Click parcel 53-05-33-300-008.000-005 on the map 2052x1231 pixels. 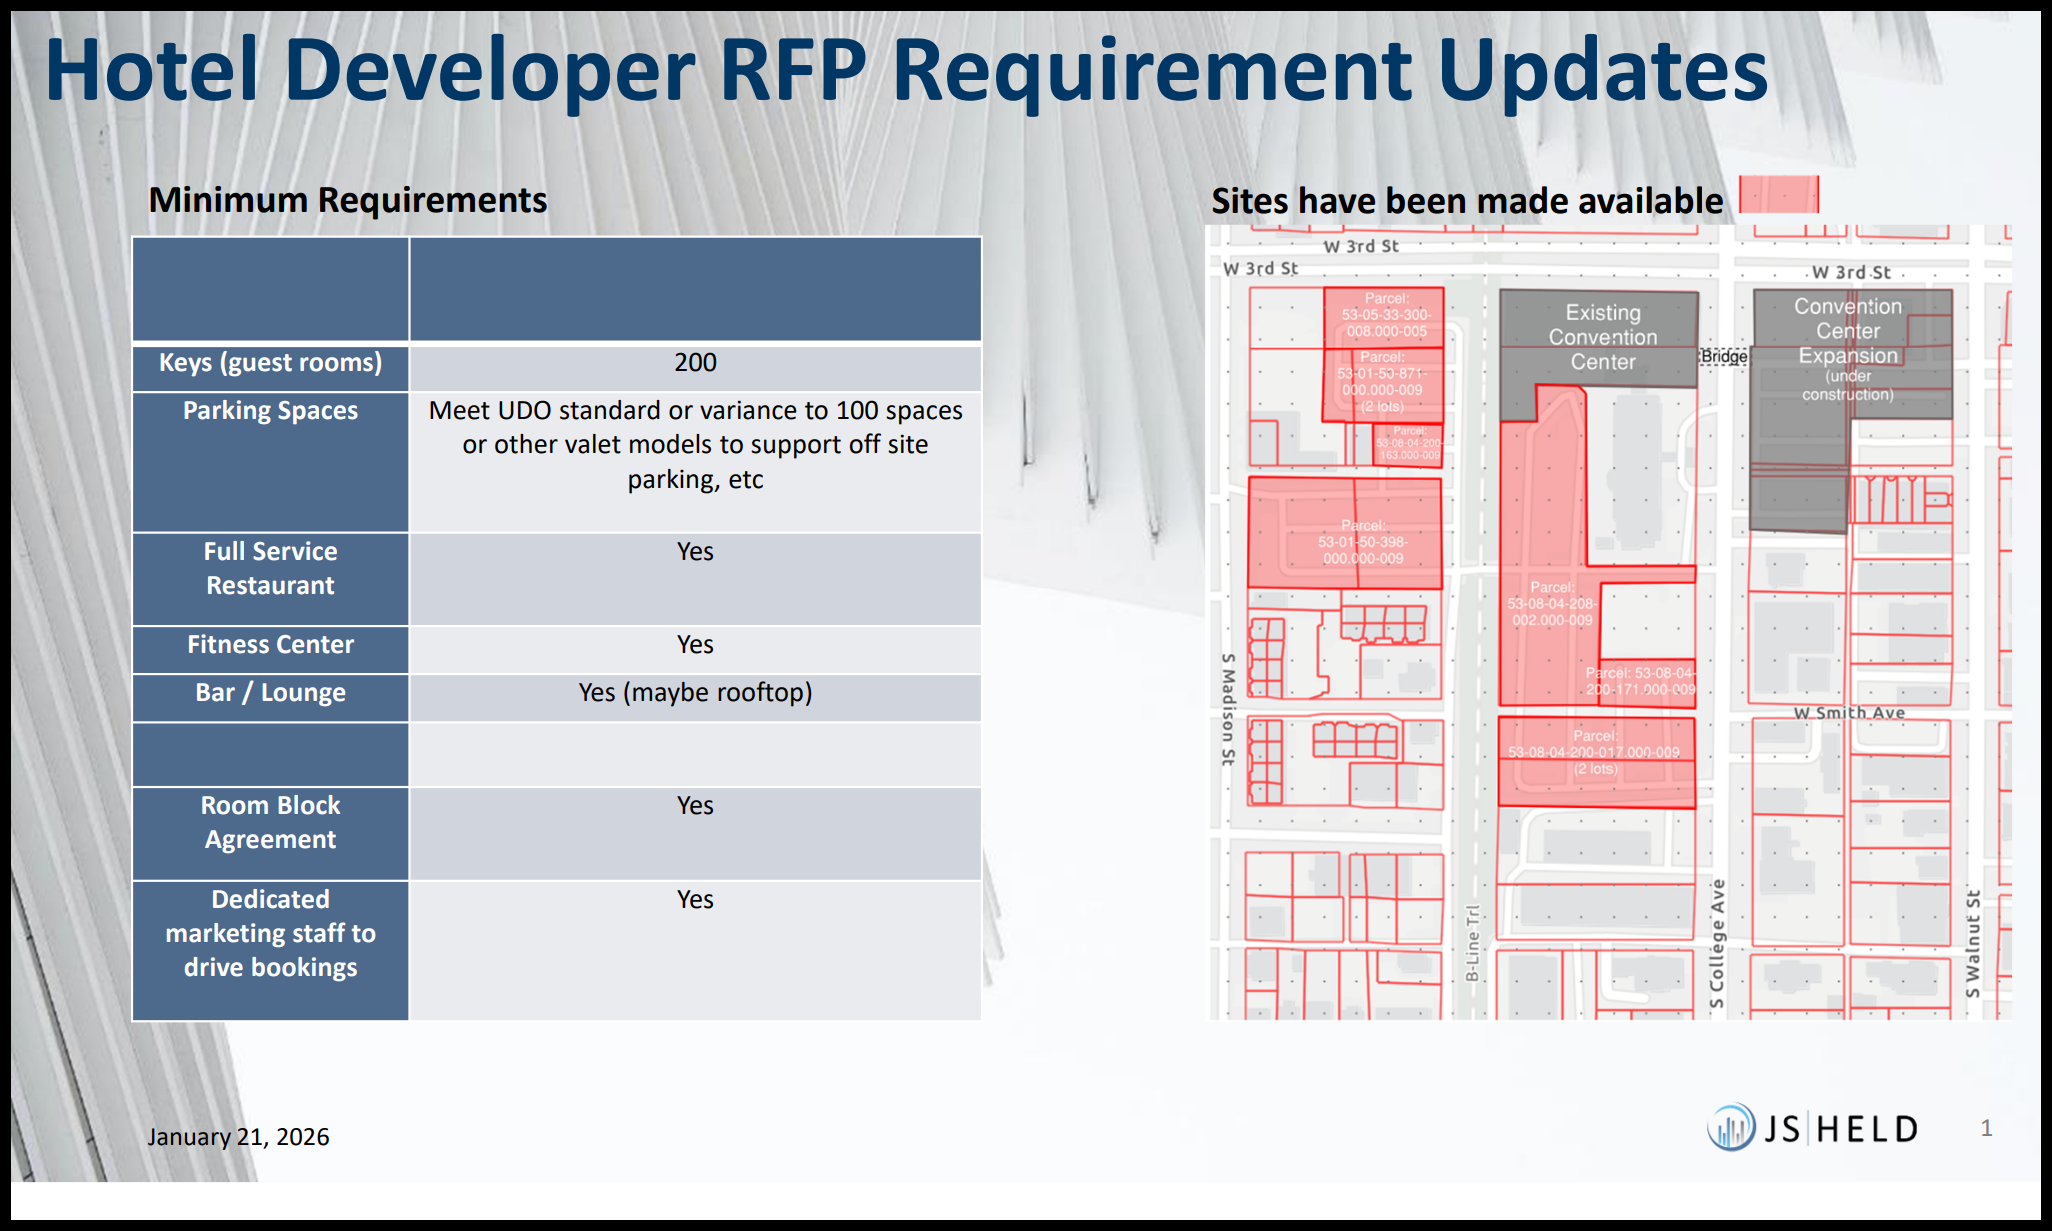1385,315
